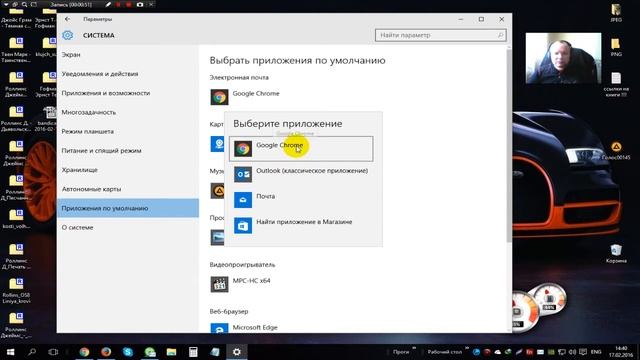Focus the Найти параметр search field
640x360 pixels.
coord(440,35)
